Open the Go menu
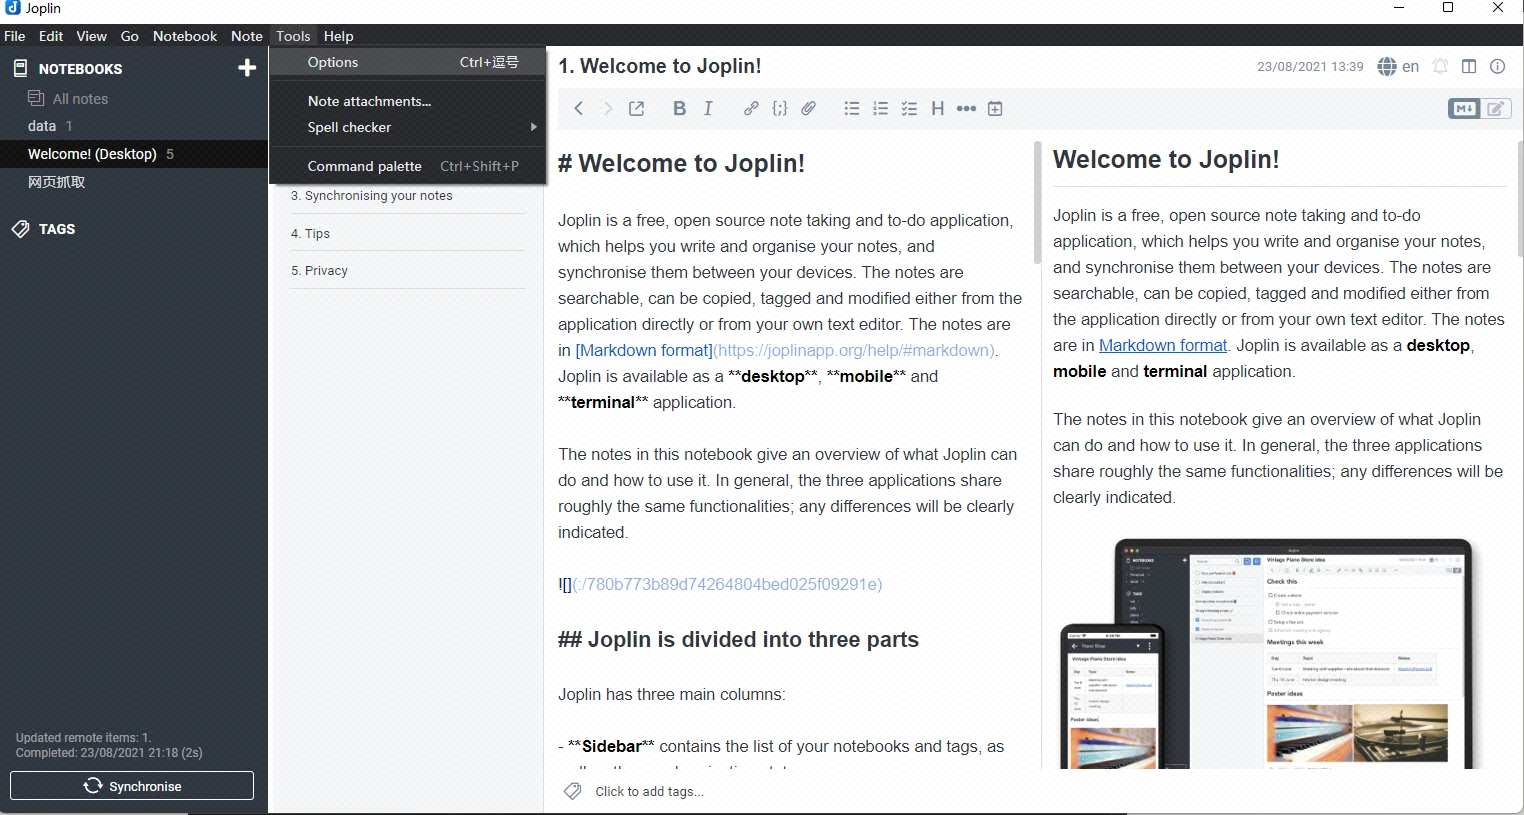Viewport: 1524px width, 815px height. tap(130, 36)
